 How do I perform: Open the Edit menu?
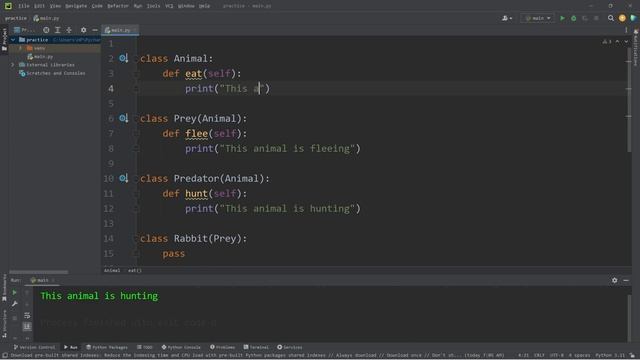click(x=39, y=6)
